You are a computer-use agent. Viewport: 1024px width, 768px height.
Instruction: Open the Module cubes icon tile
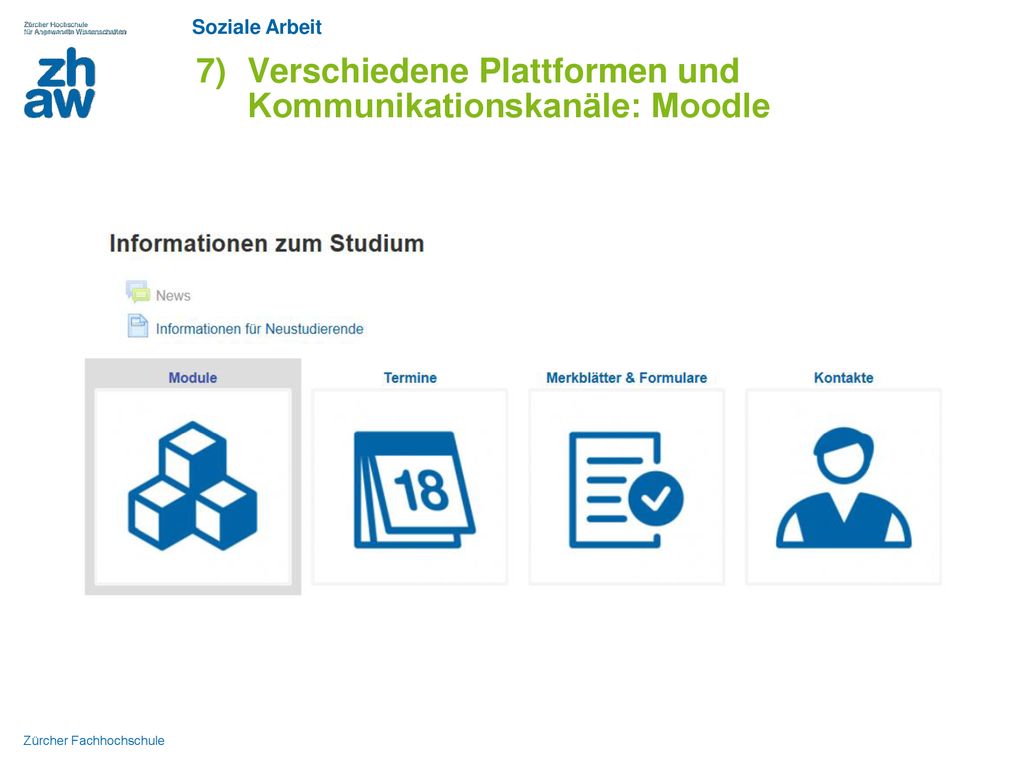(x=193, y=487)
